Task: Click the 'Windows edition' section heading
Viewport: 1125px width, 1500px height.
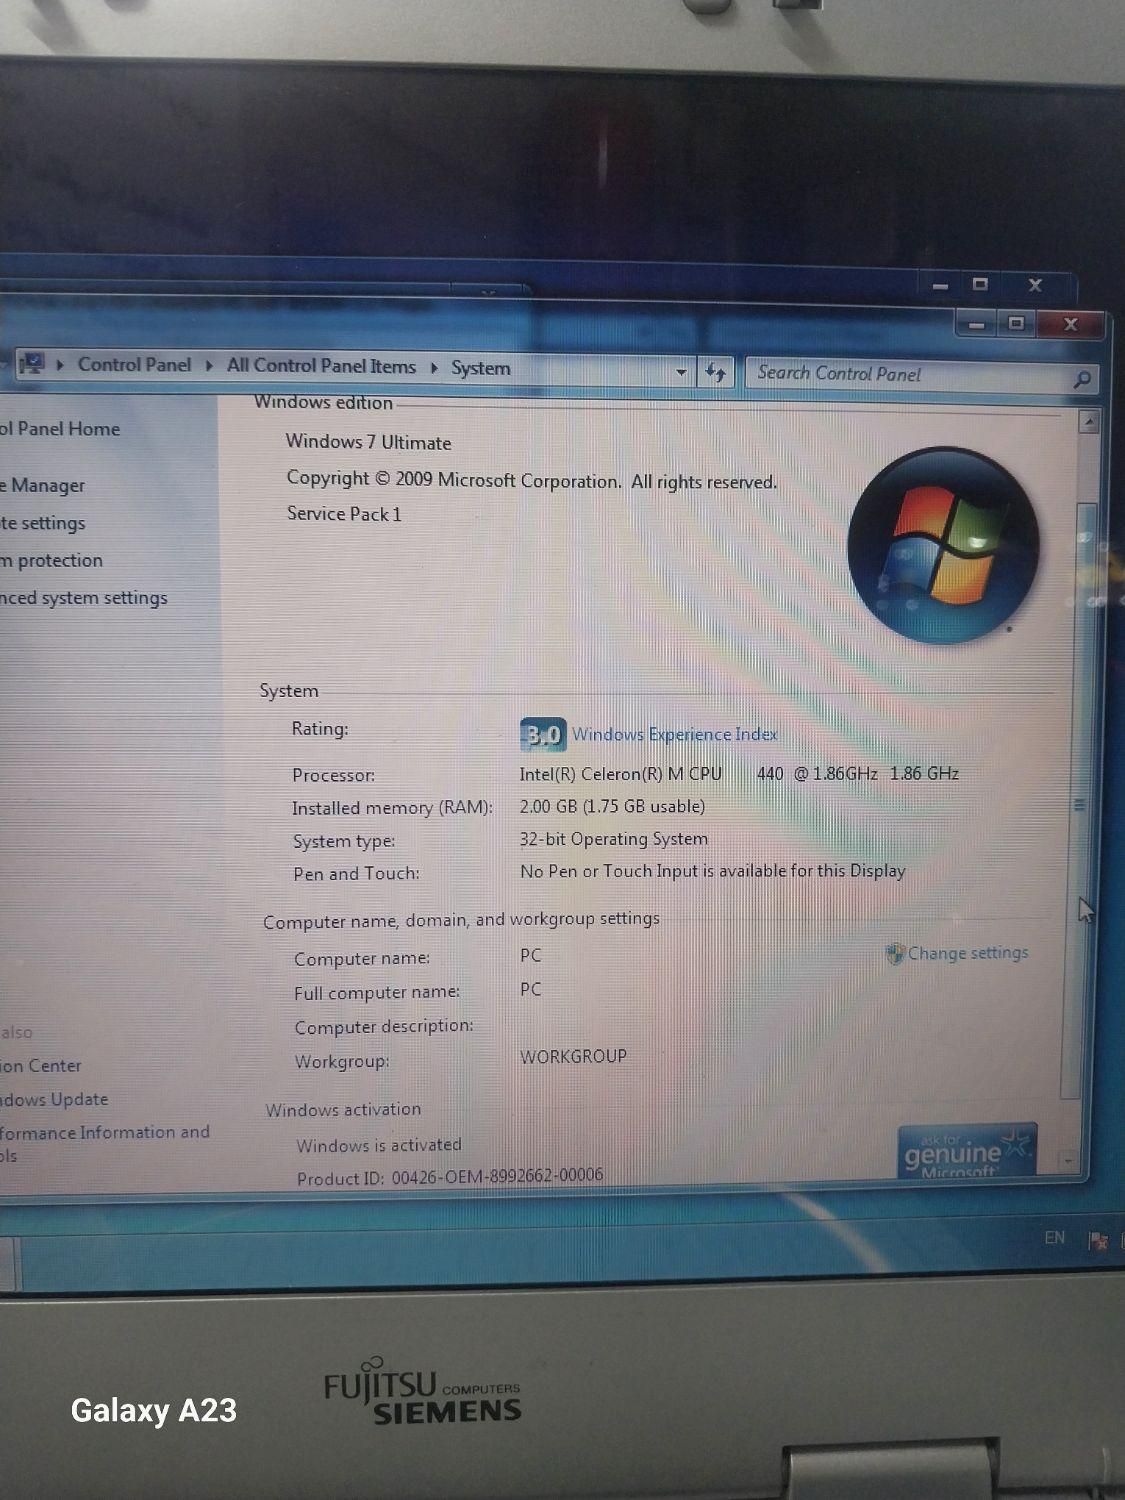Action: [323, 402]
